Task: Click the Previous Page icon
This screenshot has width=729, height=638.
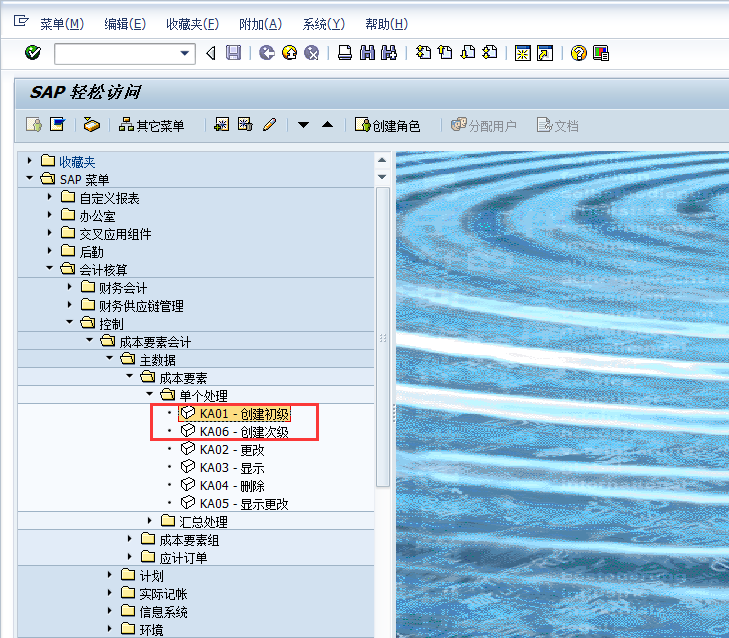Action: [445, 53]
